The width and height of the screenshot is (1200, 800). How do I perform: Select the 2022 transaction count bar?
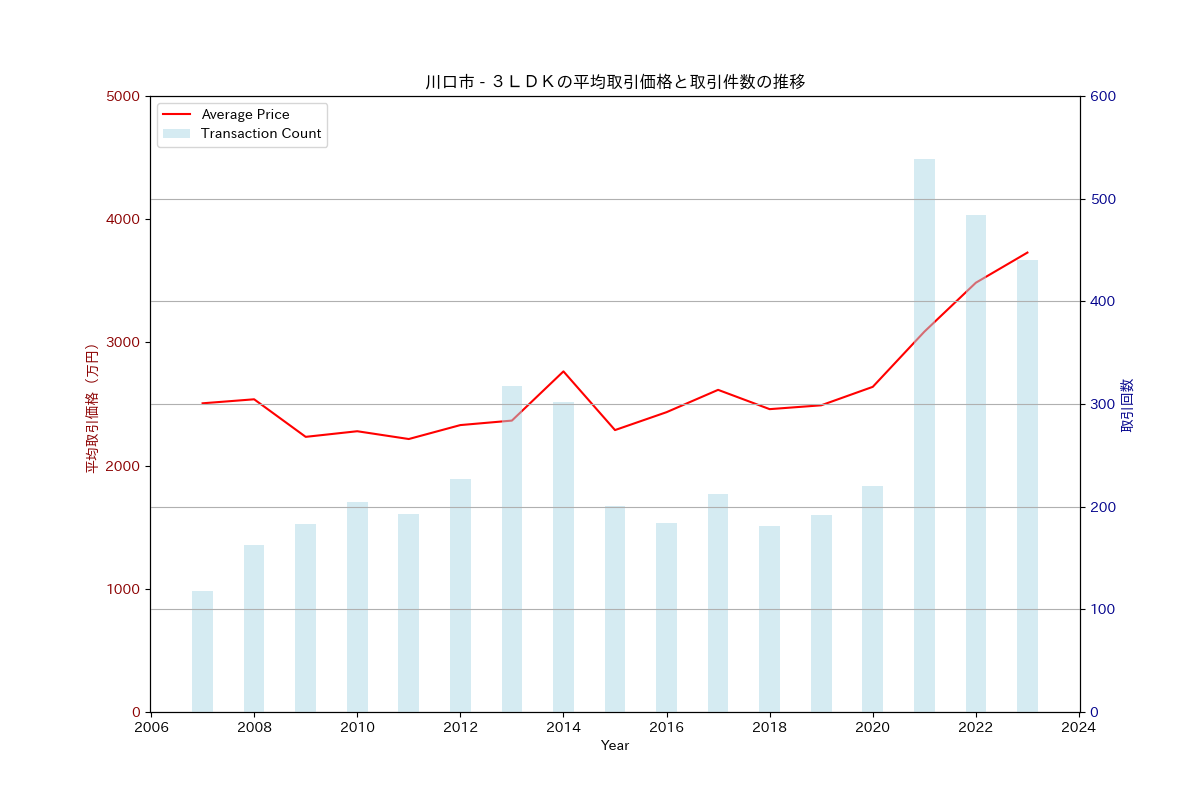[x=976, y=463]
